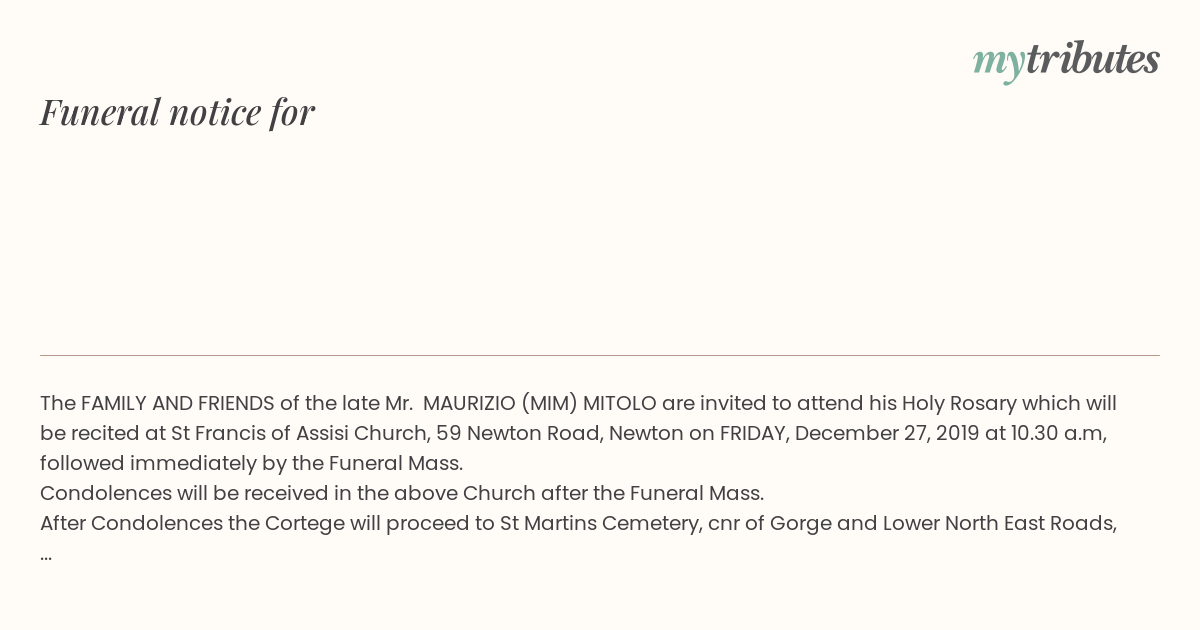Click the dark 'tributes' part of the logo

coord(1093,59)
